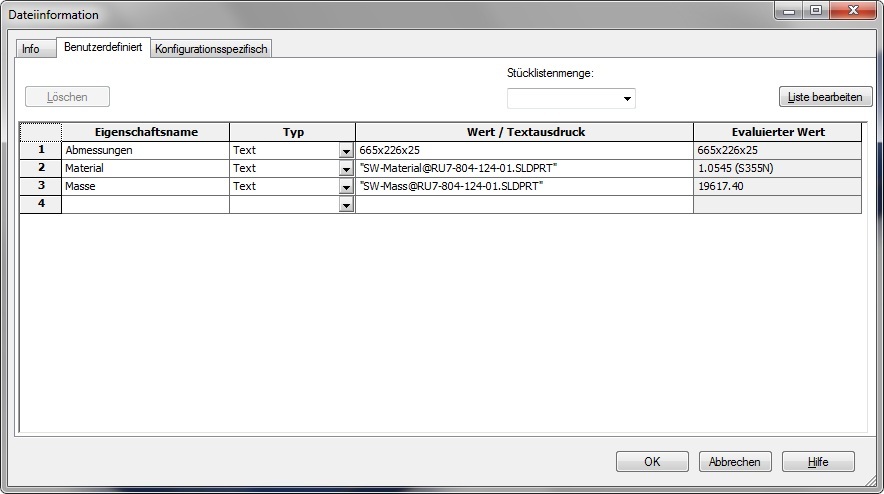Click the empty property name cell in row 4
This screenshot has height=494, width=884.
[x=145, y=205]
